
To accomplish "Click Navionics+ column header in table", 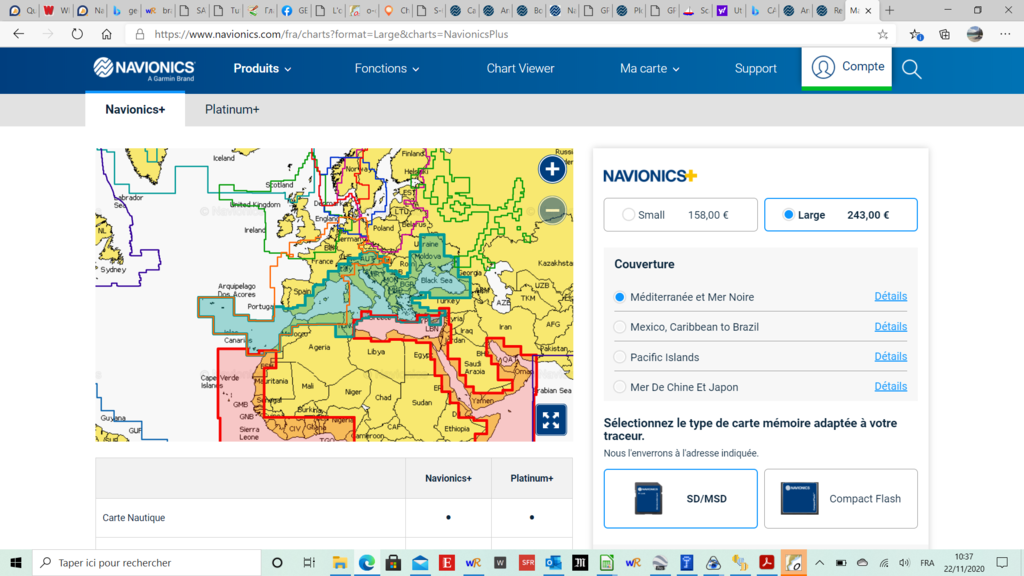I will tap(448, 479).
